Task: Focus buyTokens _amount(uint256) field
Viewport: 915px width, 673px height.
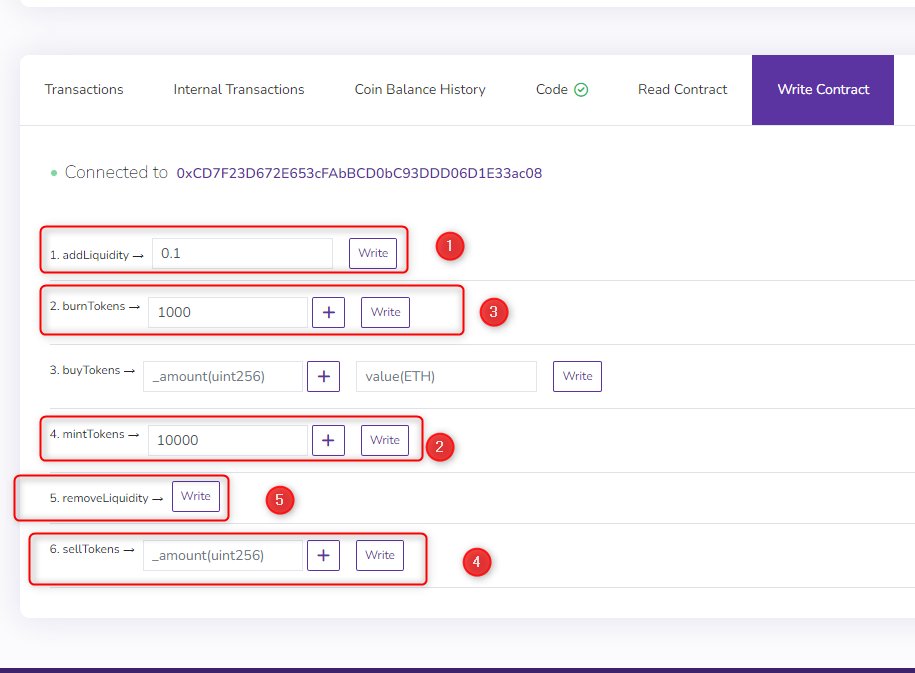Action: point(223,376)
